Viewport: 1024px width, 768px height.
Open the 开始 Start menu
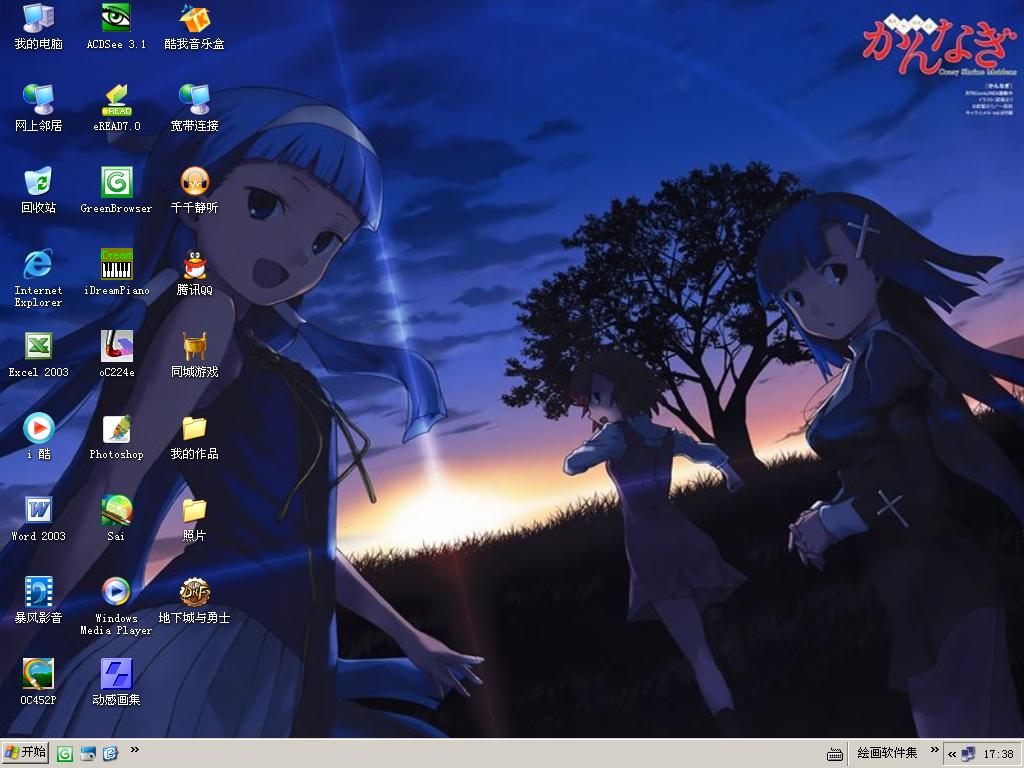[x=25, y=753]
